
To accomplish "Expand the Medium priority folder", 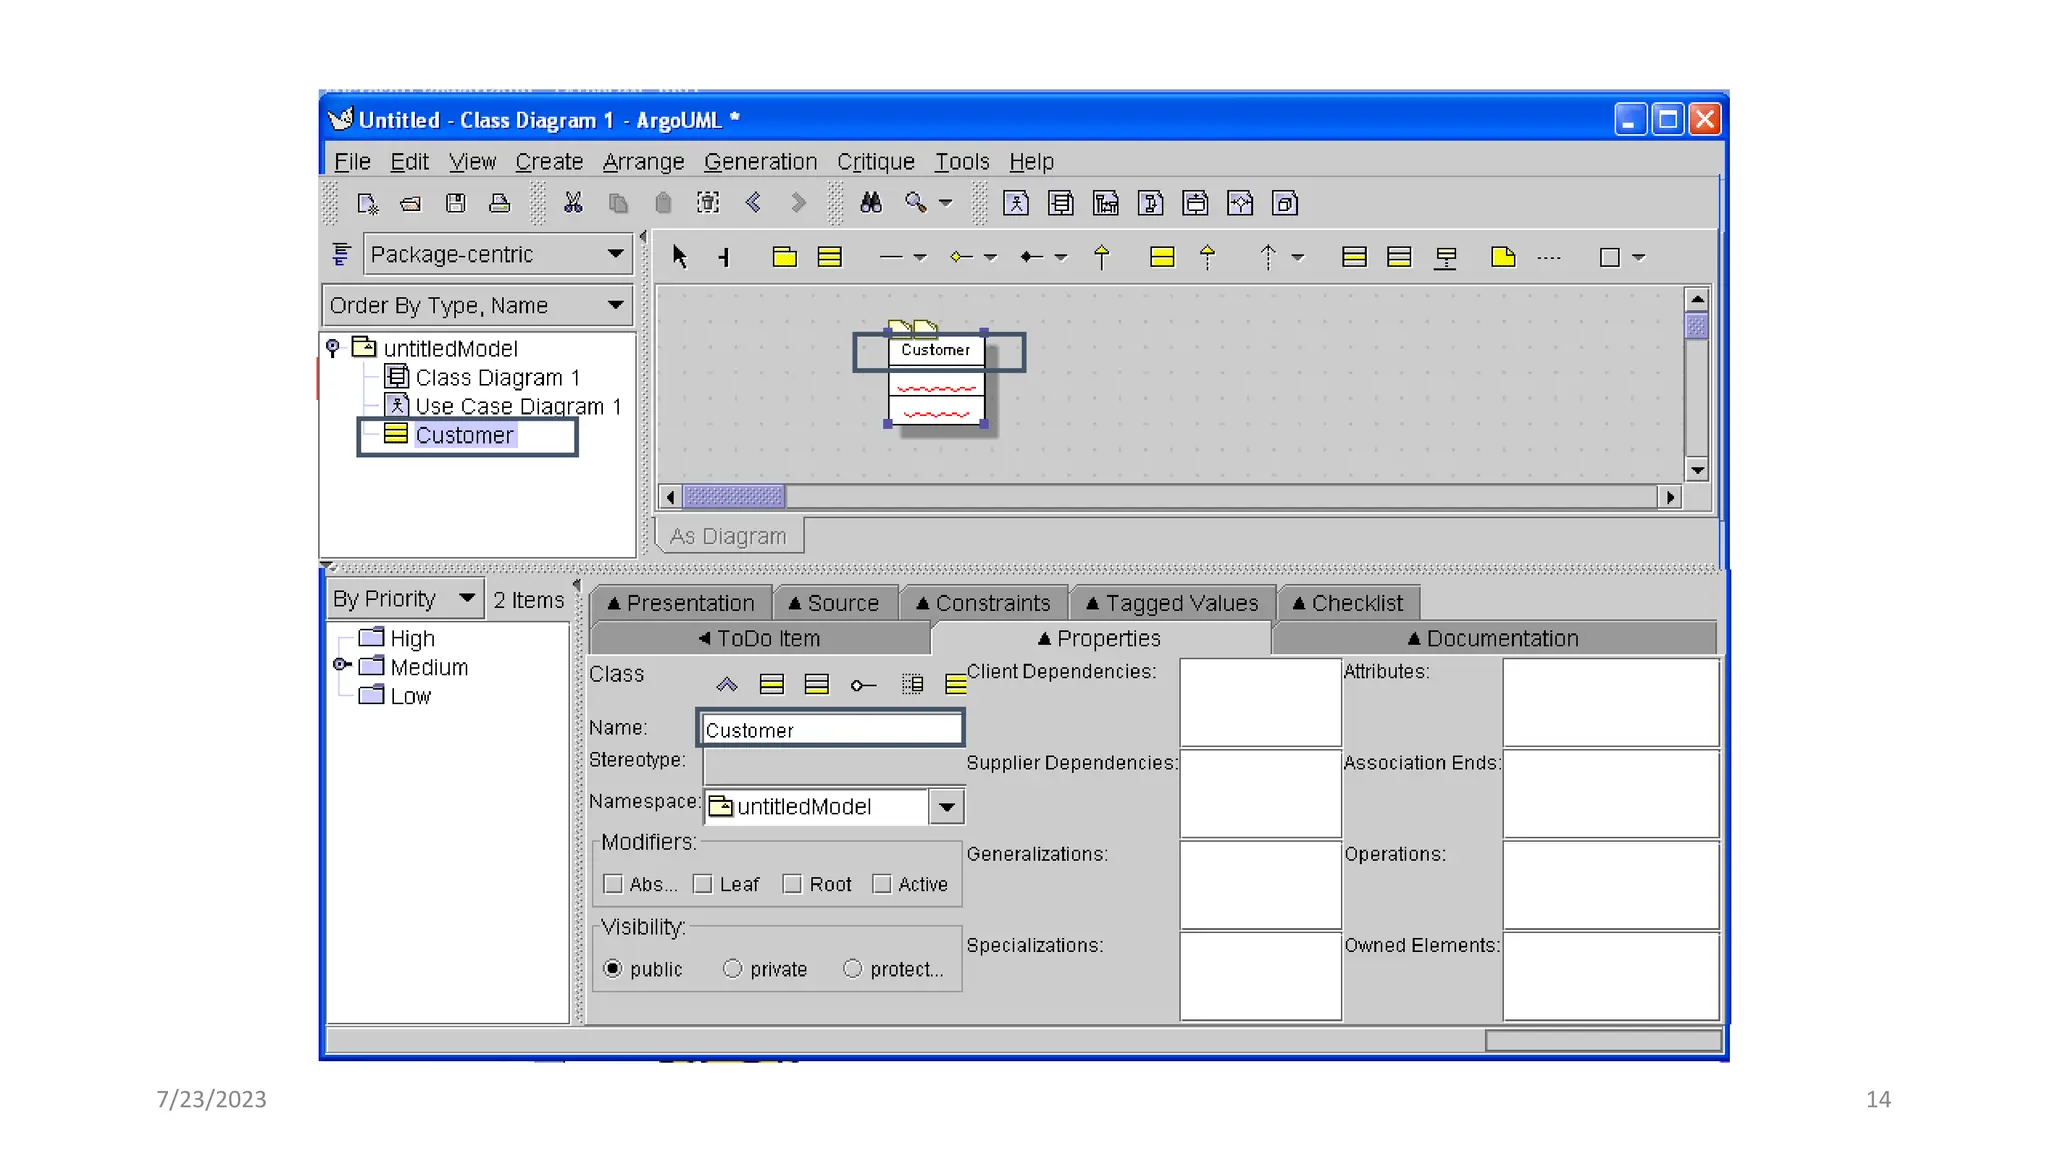I will point(341,665).
